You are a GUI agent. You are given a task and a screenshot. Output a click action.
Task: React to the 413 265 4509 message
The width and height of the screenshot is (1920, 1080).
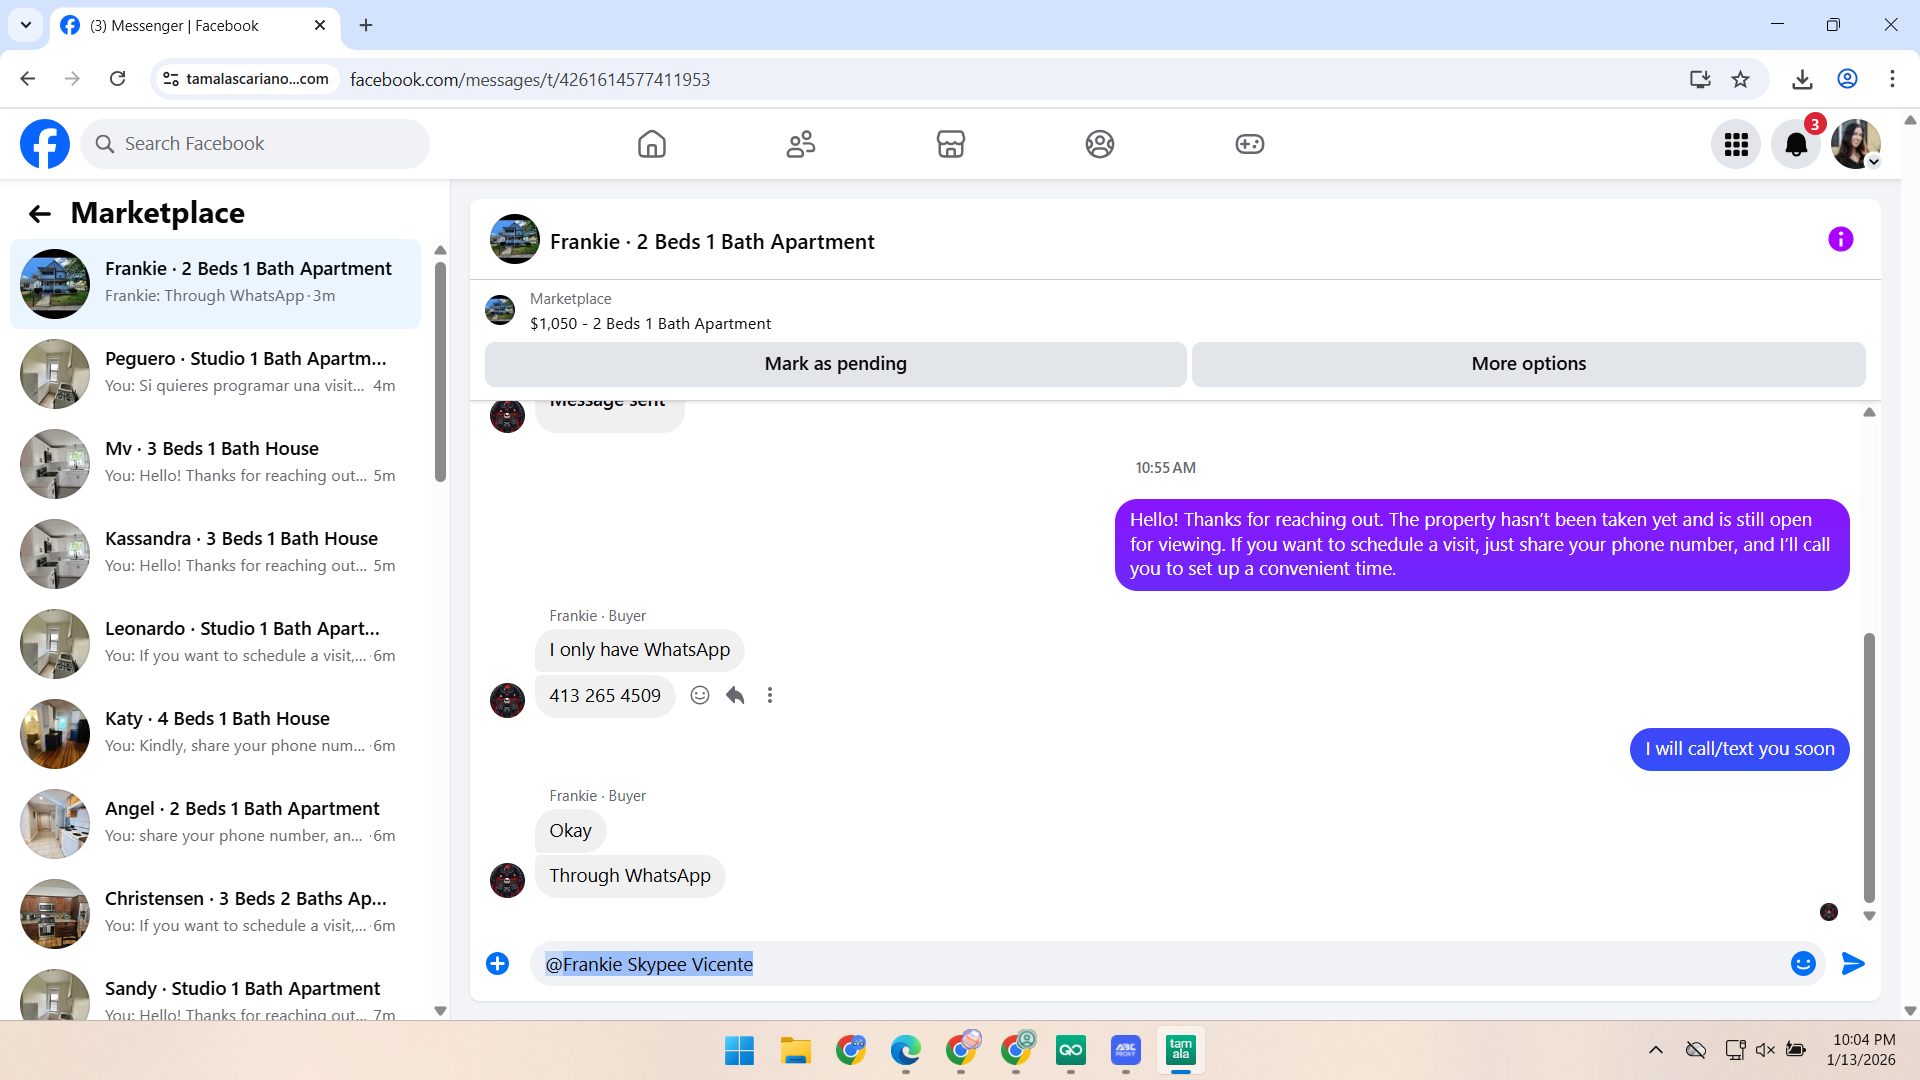[x=700, y=695]
